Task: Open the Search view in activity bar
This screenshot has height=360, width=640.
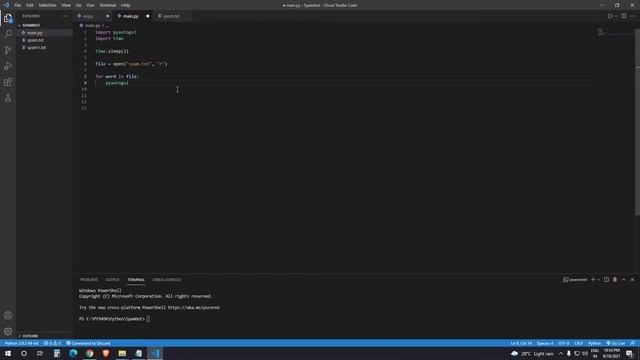Action: (8, 34)
